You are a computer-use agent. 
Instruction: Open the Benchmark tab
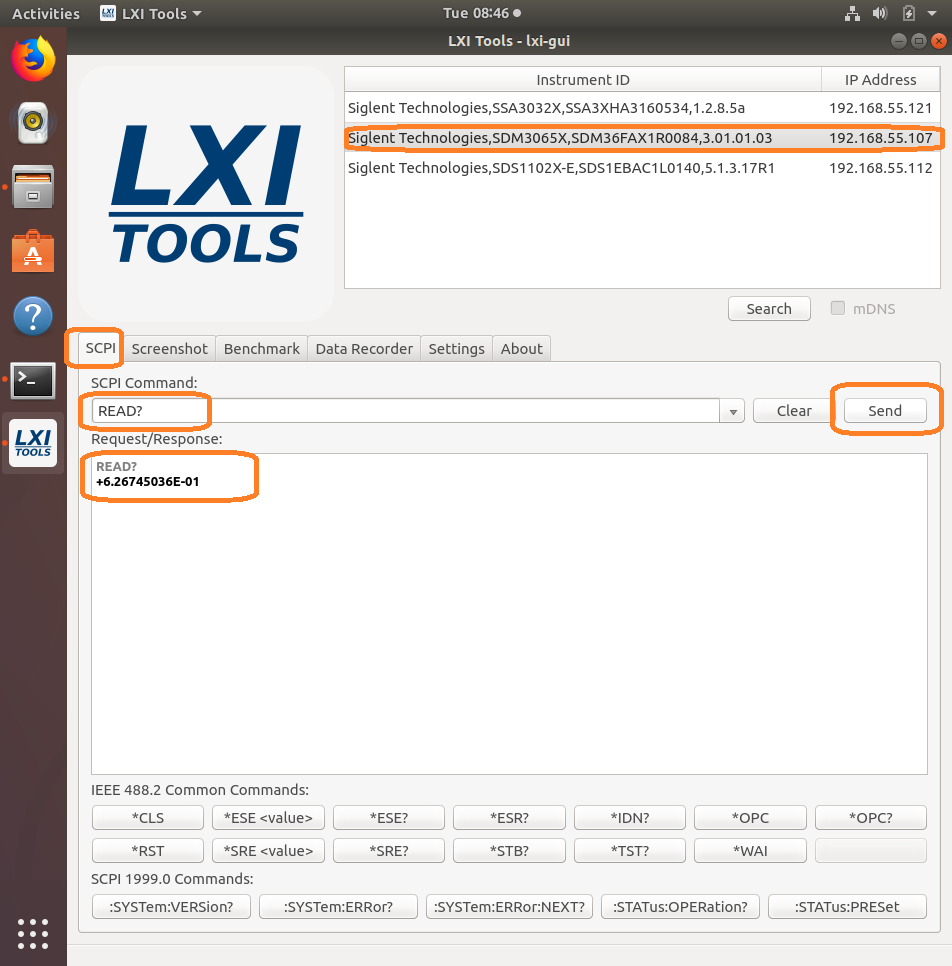click(x=261, y=349)
